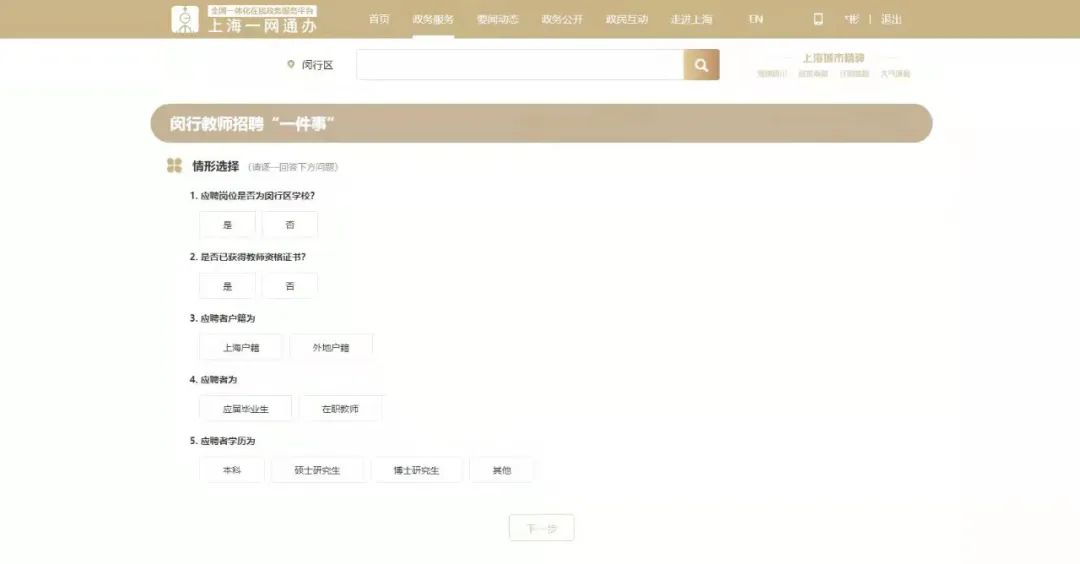
Task: Click the 上海一网通办 logo icon
Action: coord(185,19)
